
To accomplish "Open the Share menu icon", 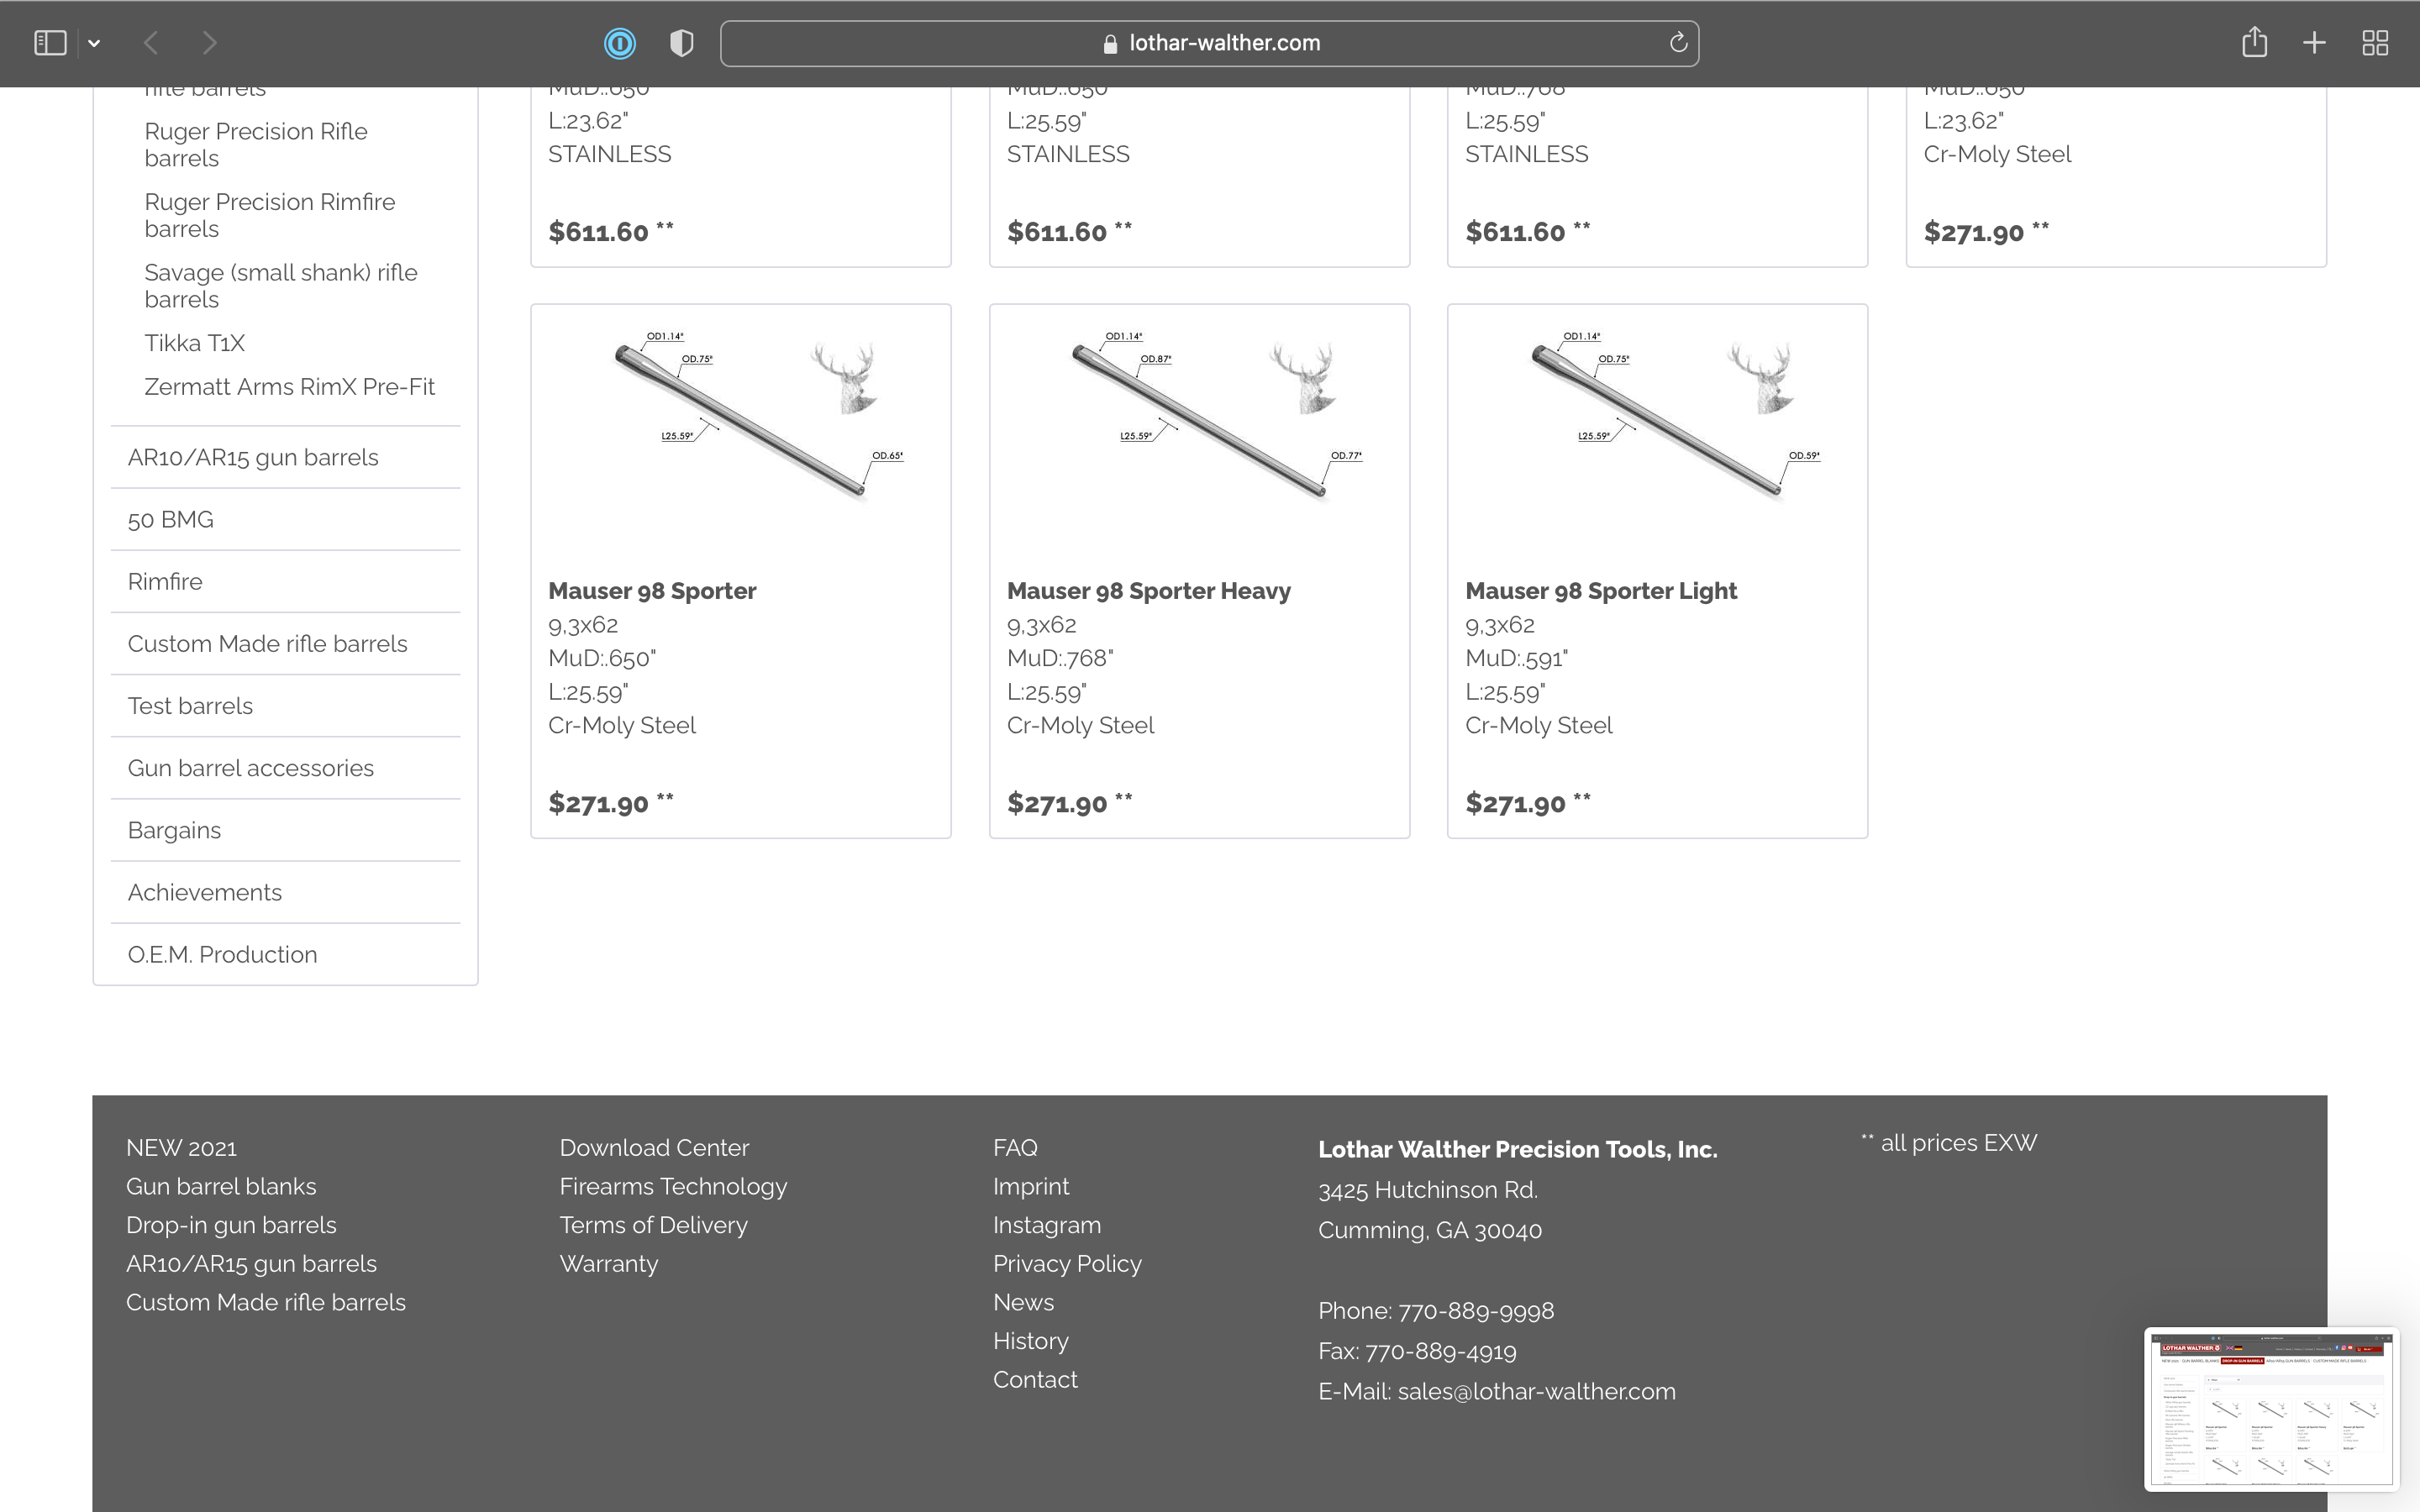I will [x=2254, y=43].
